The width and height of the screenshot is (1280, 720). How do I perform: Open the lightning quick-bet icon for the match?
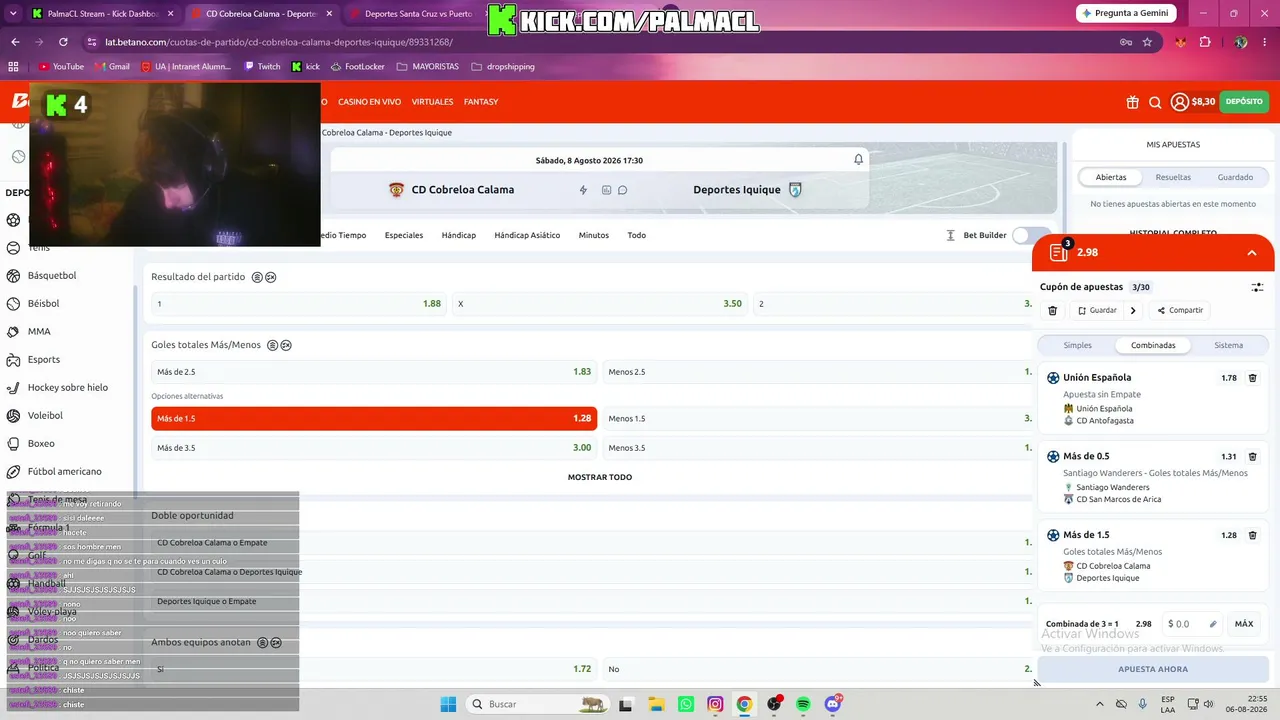pyautogui.click(x=584, y=190)
